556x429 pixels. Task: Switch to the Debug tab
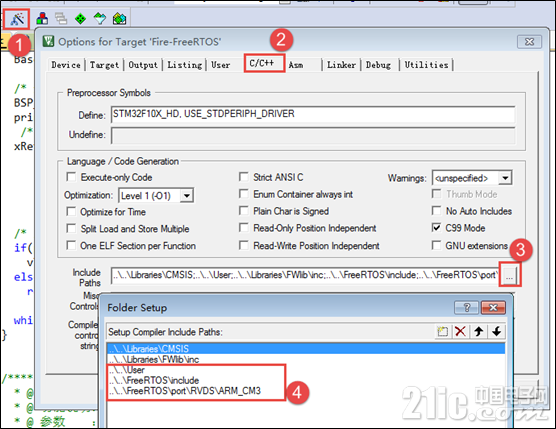pos(378,65)
